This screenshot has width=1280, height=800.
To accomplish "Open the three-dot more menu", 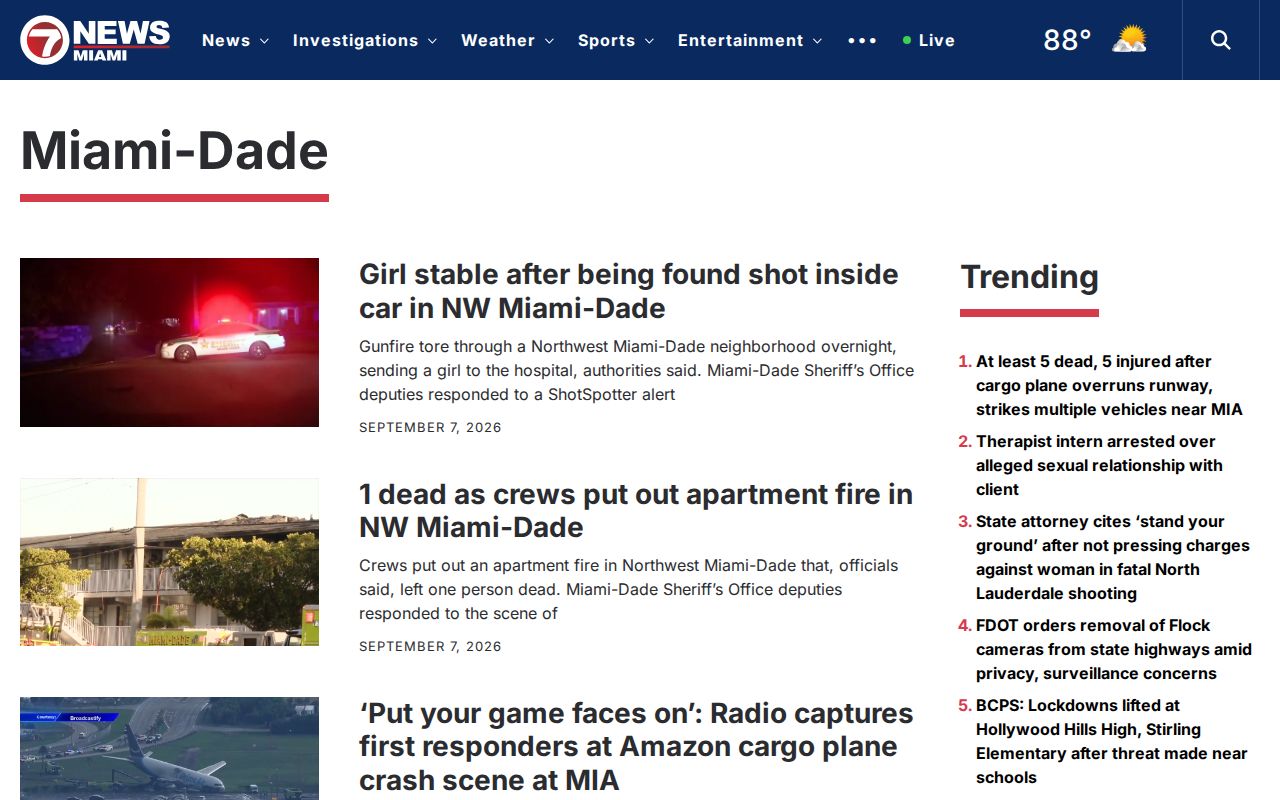I will click(862, 40).
